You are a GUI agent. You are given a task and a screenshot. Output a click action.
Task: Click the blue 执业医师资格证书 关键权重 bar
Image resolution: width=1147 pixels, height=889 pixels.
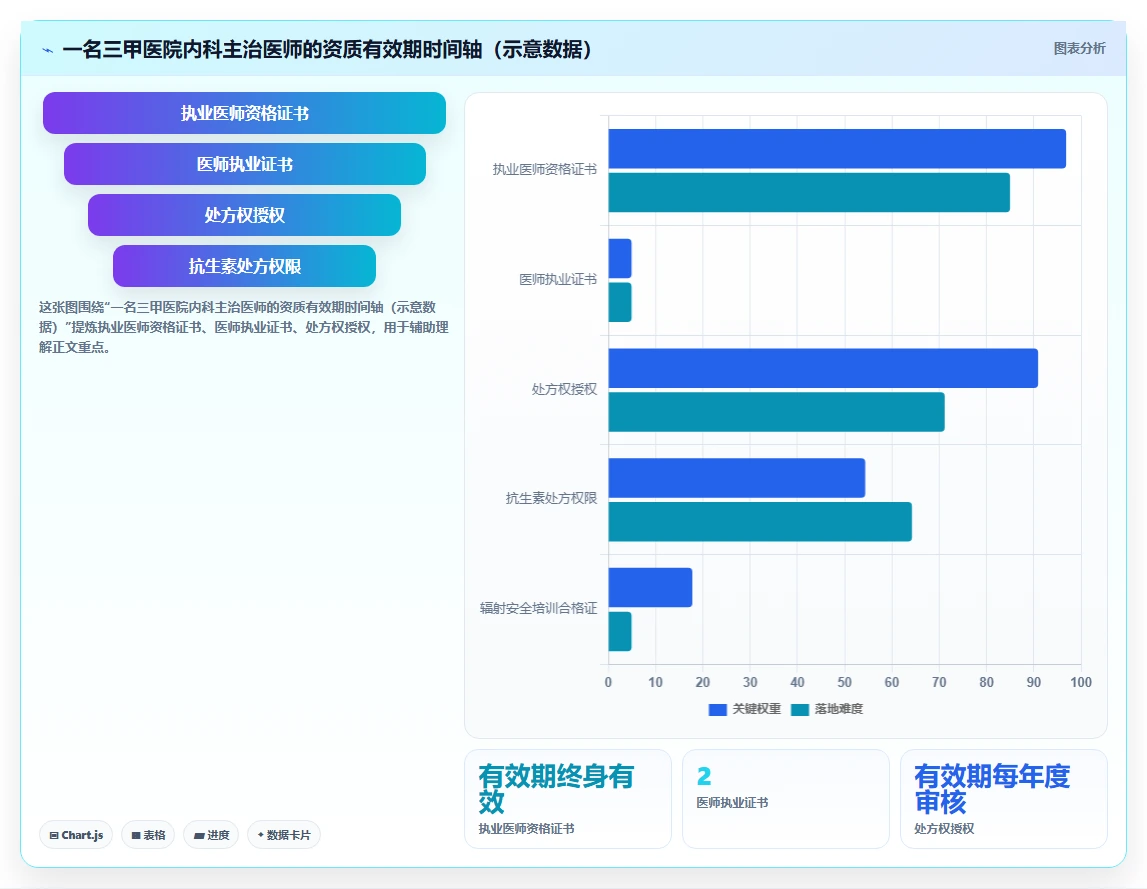coord(837,149)
